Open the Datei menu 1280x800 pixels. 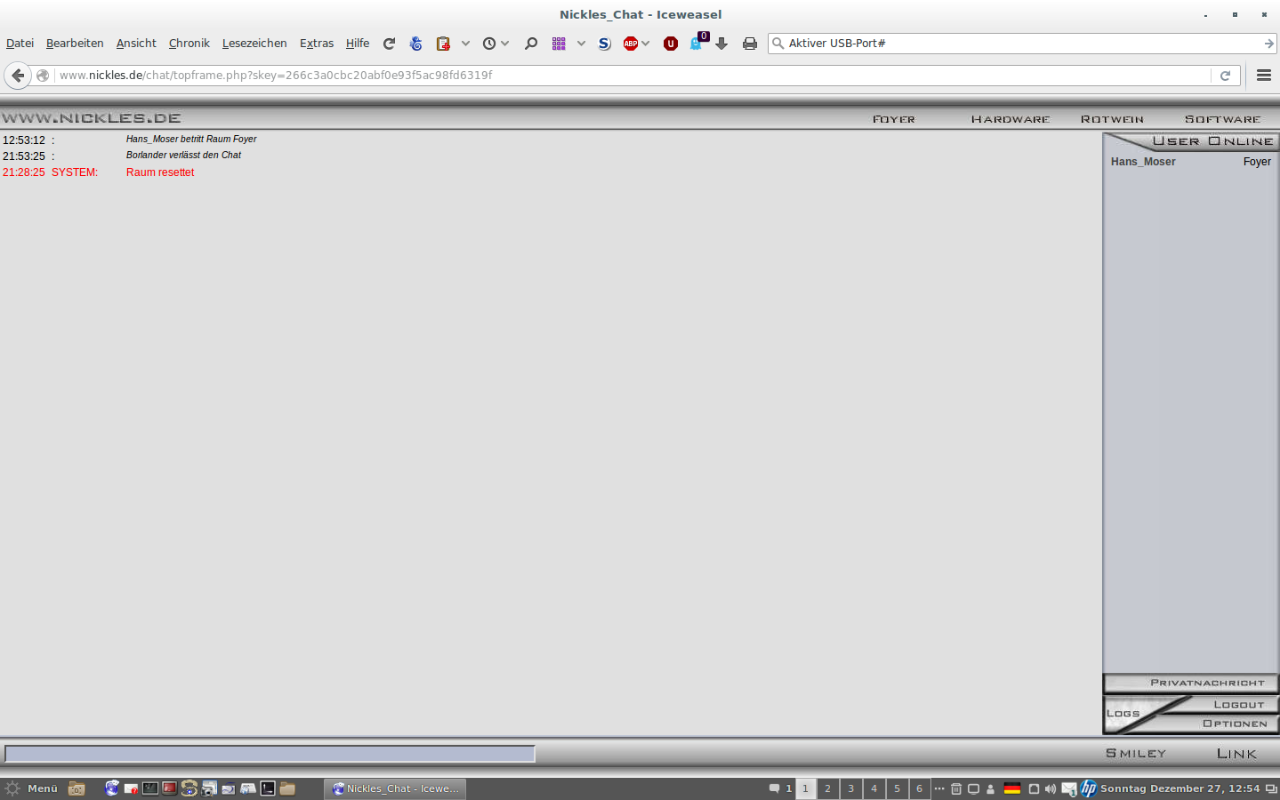(x=20, y=43)
